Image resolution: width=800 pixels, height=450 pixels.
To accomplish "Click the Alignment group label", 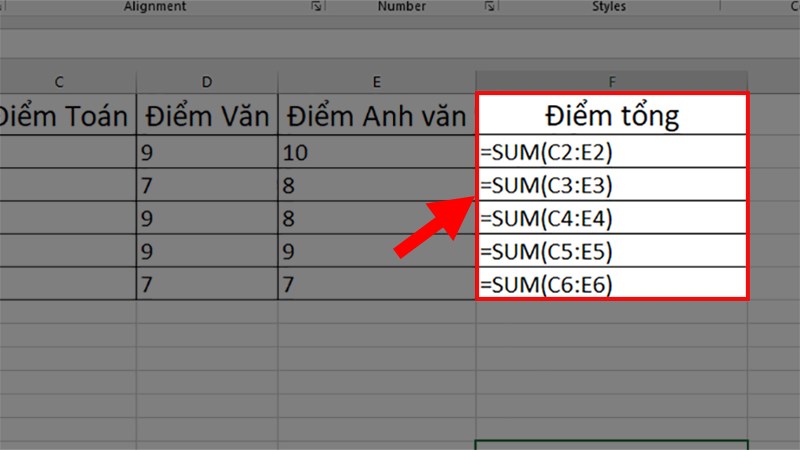I will (155, 6).
